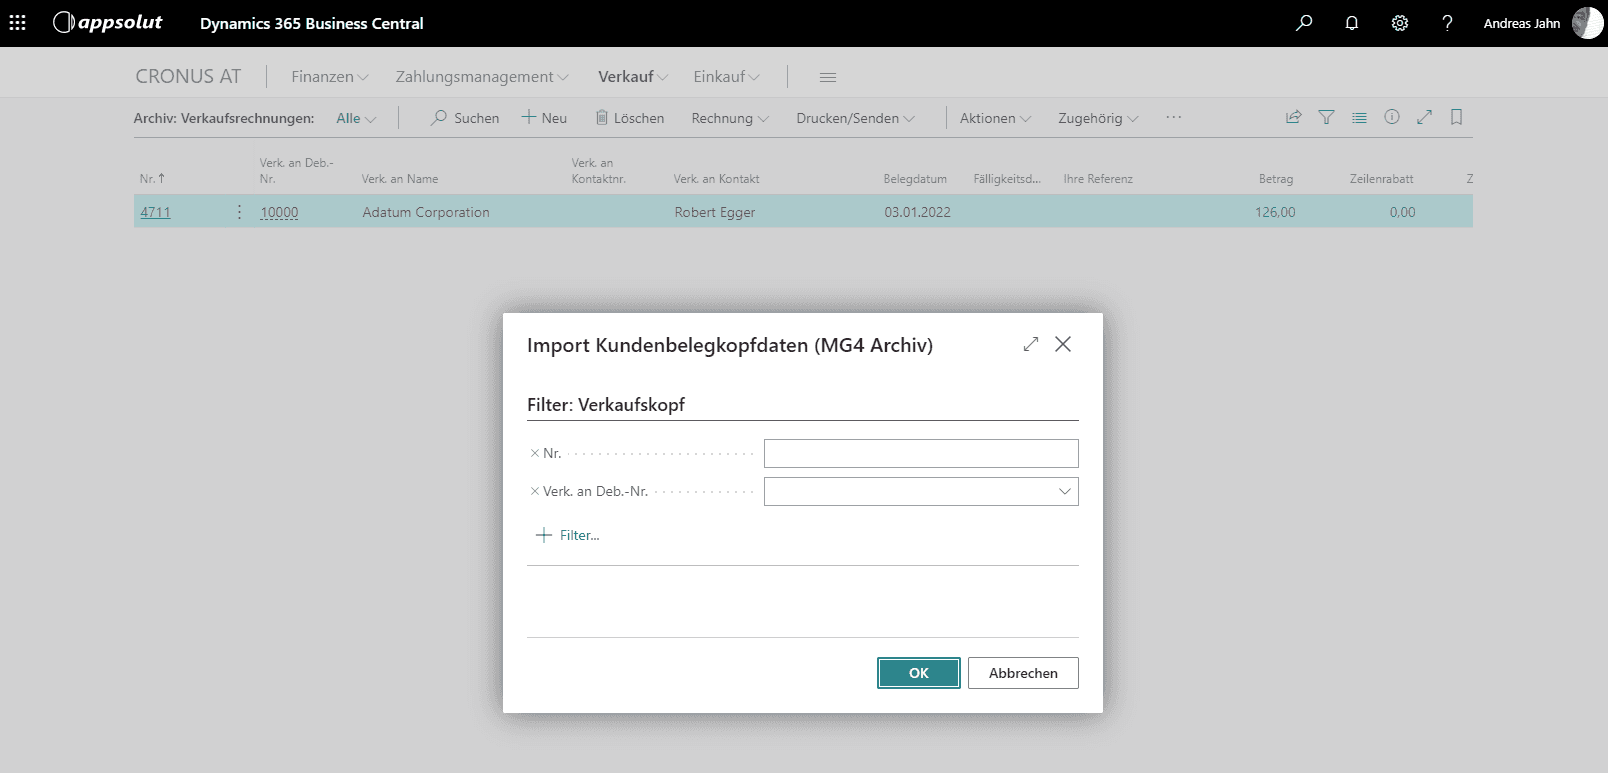The height and width of the screenshot is (773, 1608).
Task: Expand the dialog to full size
Action: tap(1031, 344)
